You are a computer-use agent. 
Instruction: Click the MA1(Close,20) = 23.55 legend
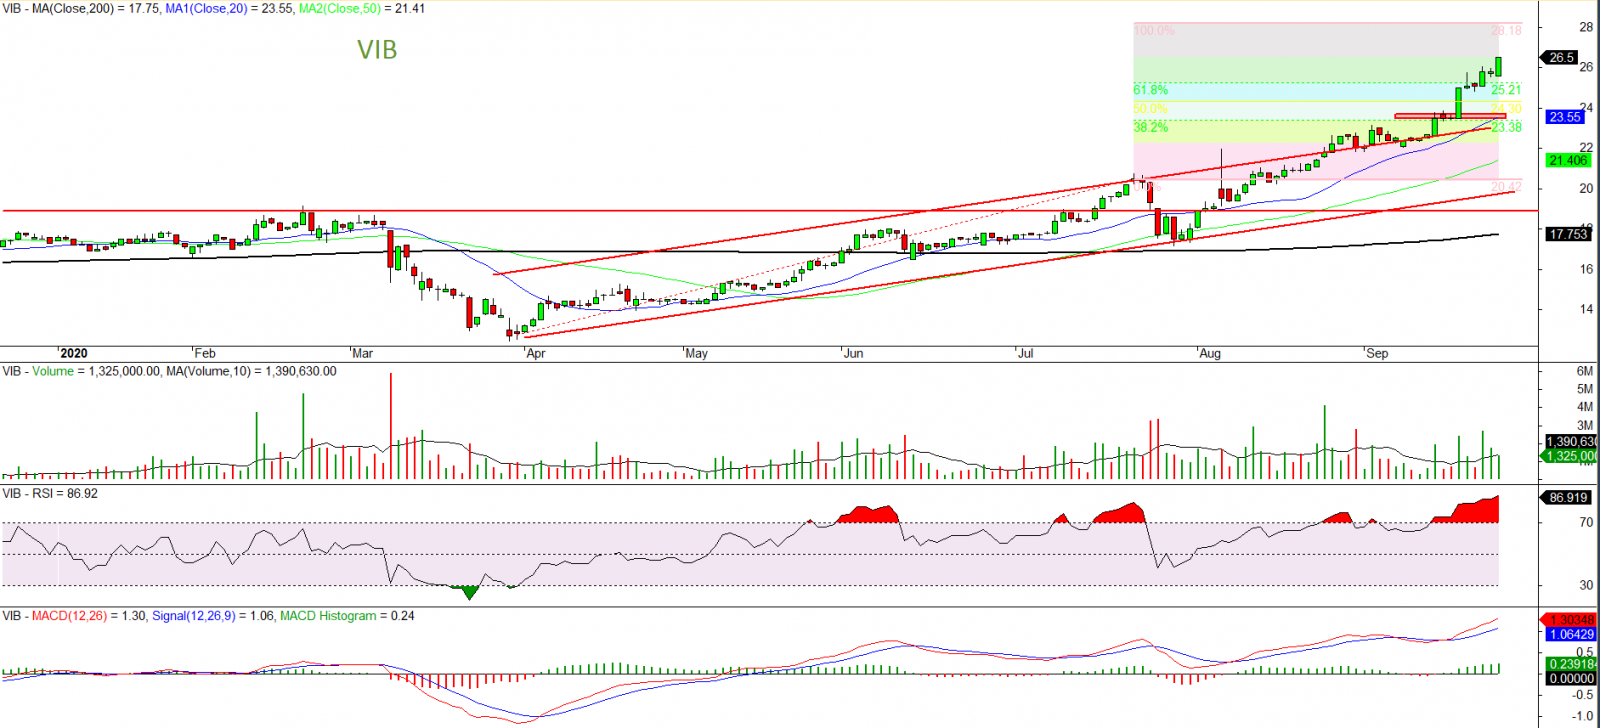[229, 8]
